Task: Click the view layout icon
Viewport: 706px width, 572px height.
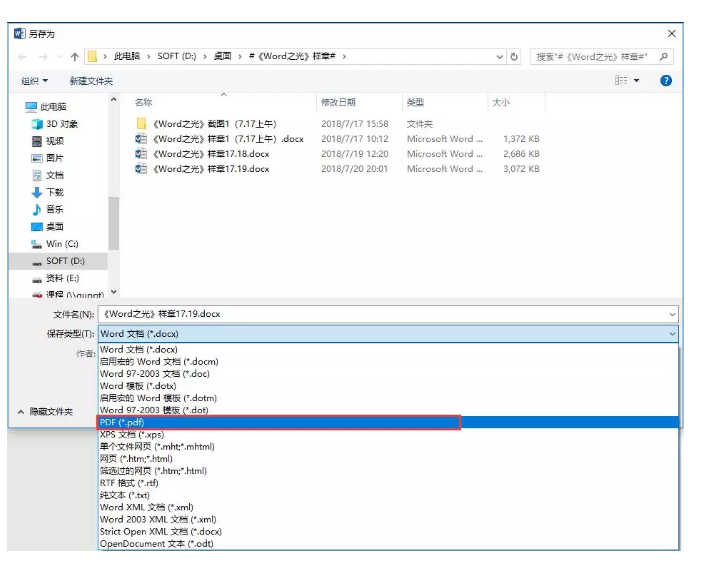Action: pos(621,80)
